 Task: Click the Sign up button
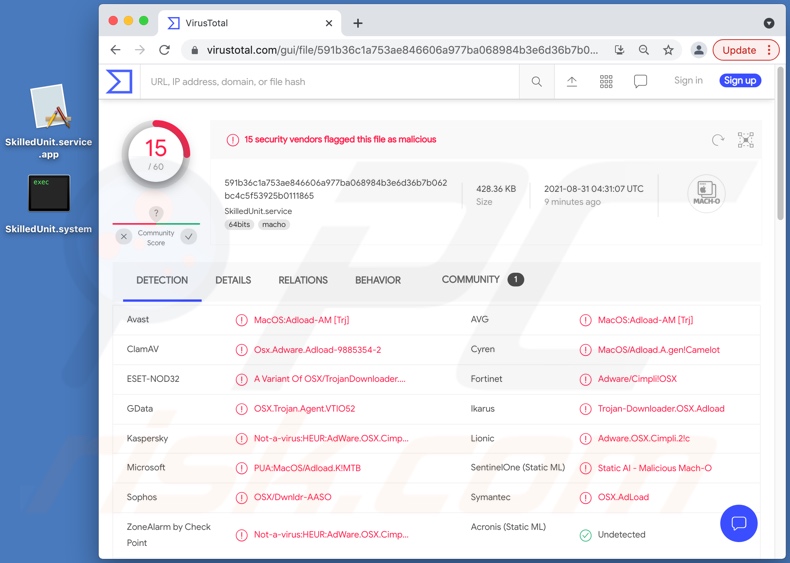pyautogui.click(x=740, y=81)
